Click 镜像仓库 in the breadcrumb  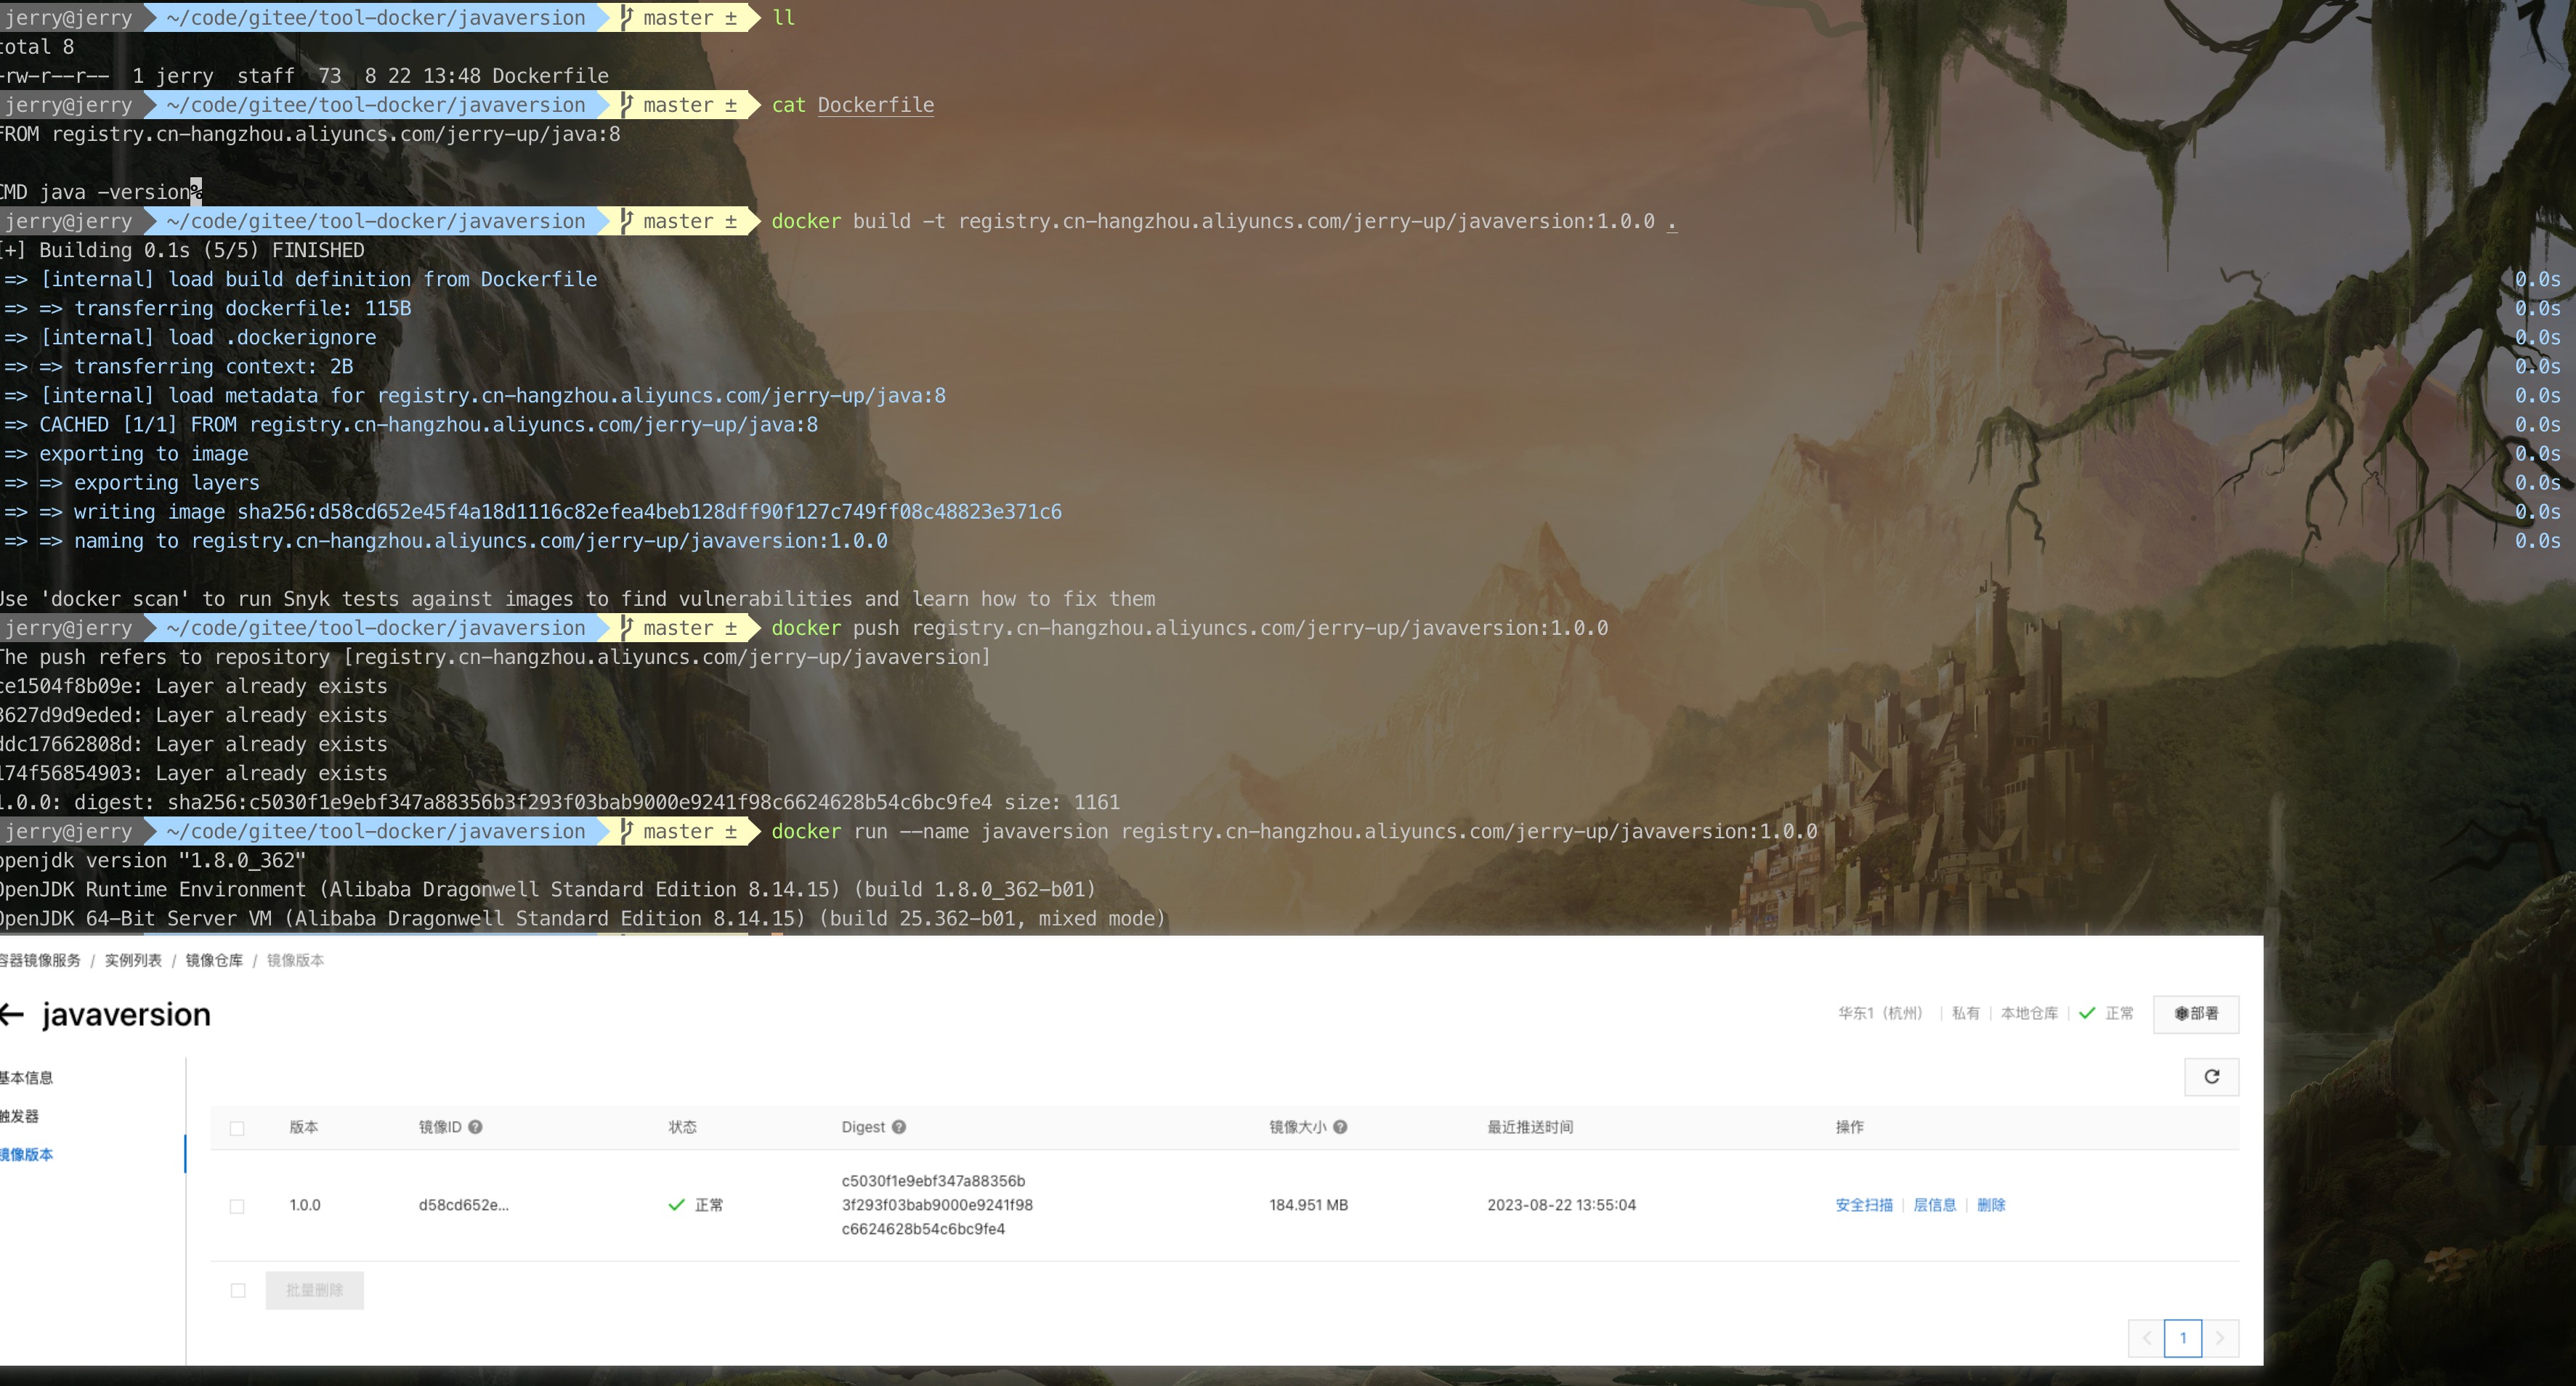[214, 960]
